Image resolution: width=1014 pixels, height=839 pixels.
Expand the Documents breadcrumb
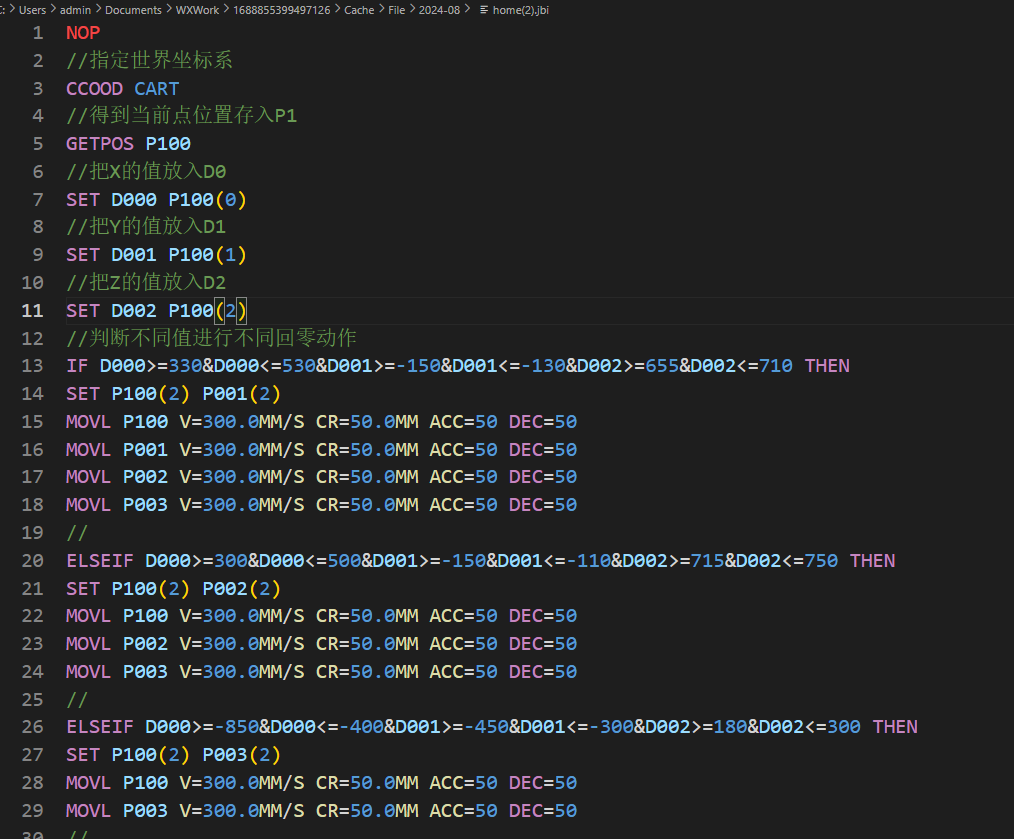pyautogui.click(x=133, y=10)
